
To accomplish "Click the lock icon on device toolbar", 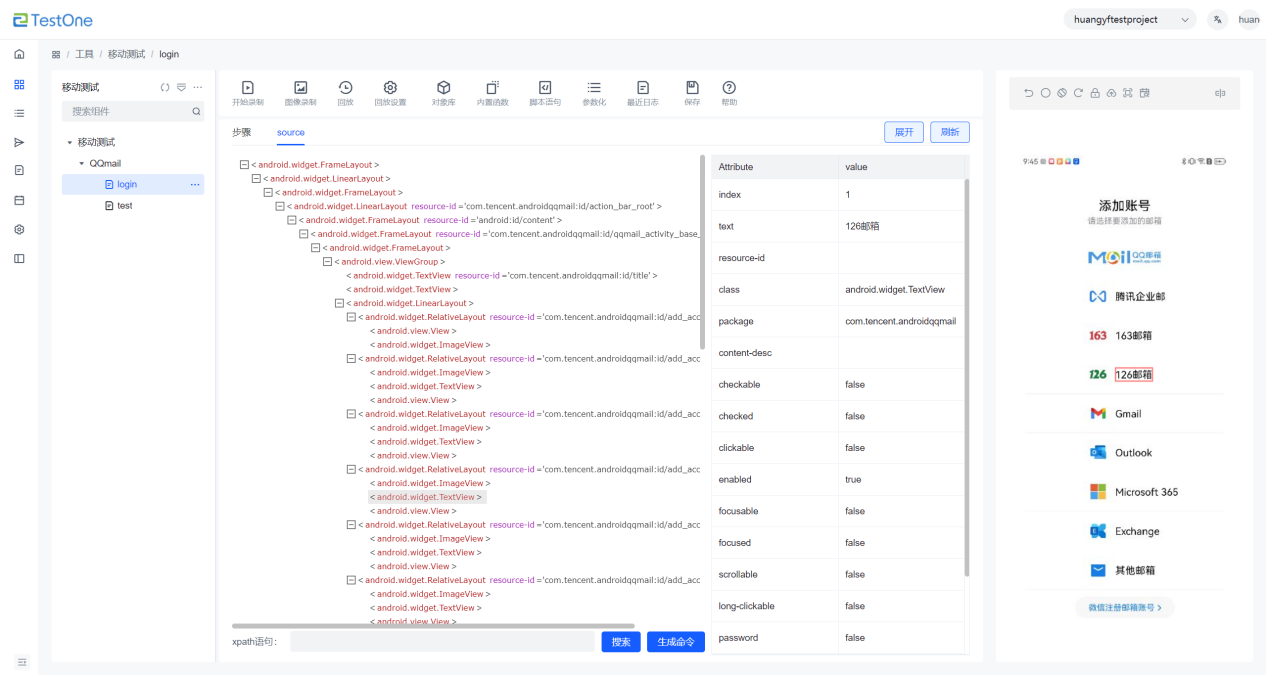I will [1095, 93].
